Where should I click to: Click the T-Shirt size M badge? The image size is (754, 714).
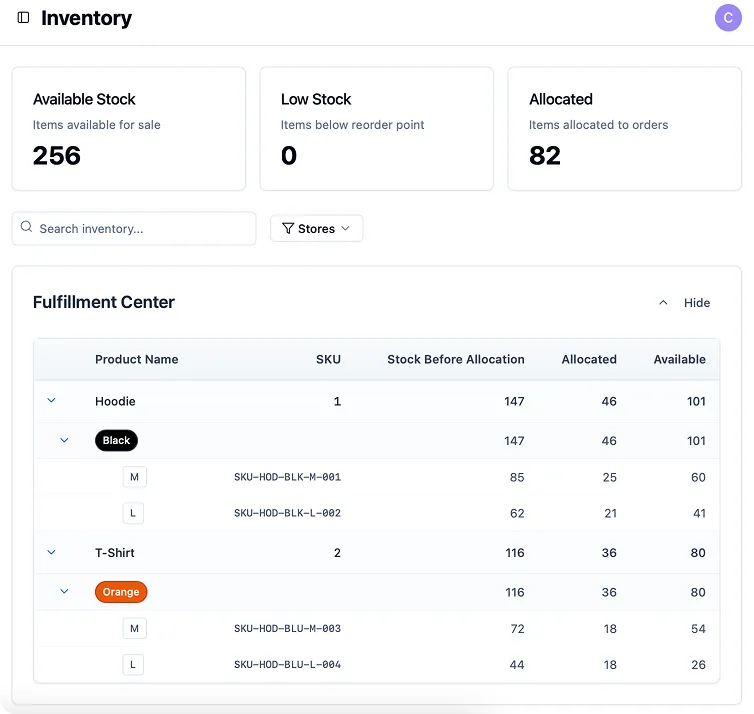coord(134,629)
